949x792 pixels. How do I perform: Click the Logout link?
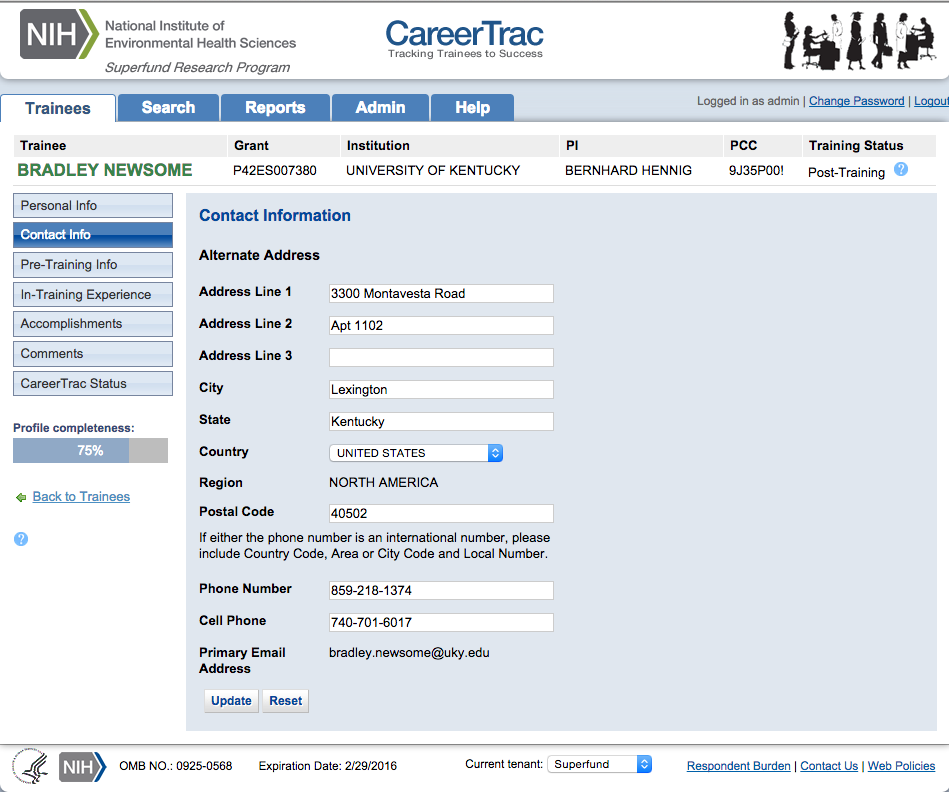(x=931, y=101)
